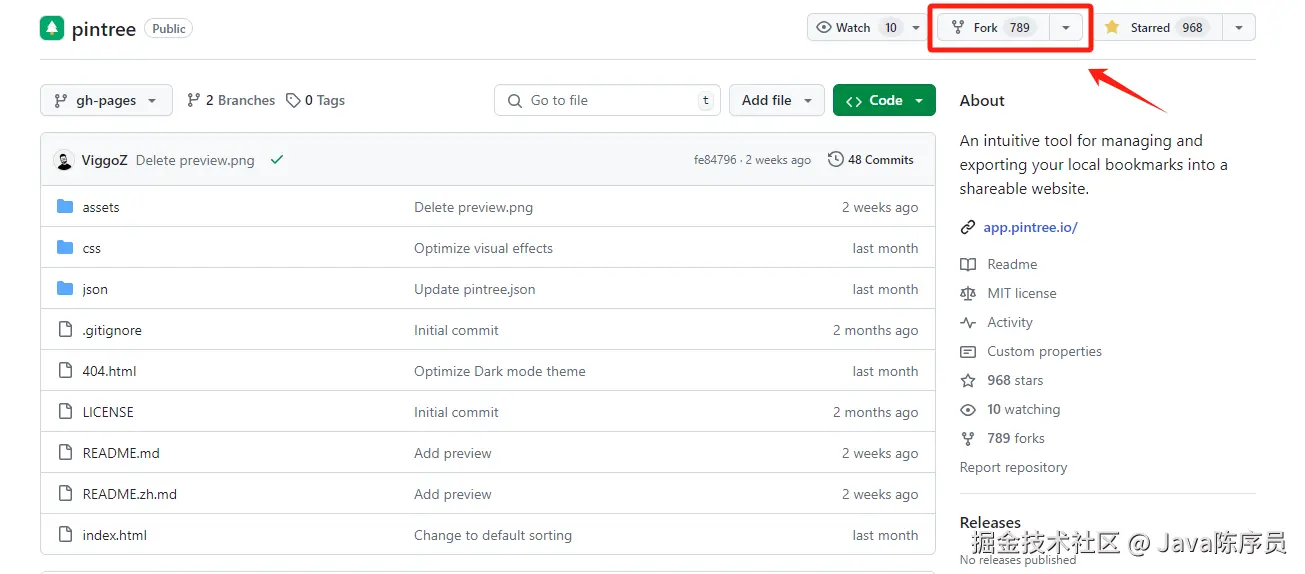Focus the Go to file search field
The image size is (1305, 574).
click(x=608, y=100)
